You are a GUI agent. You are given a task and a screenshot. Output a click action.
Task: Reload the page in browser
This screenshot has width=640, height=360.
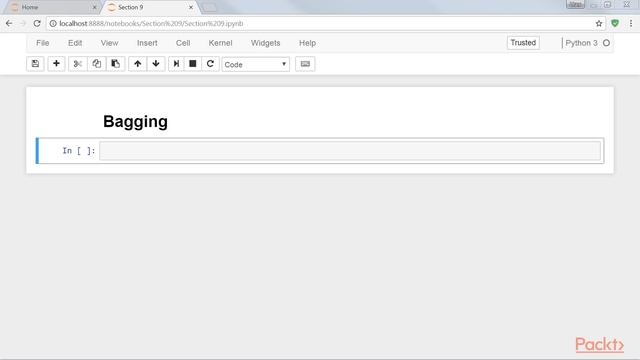pyautogui.click(x=37, y=24)
